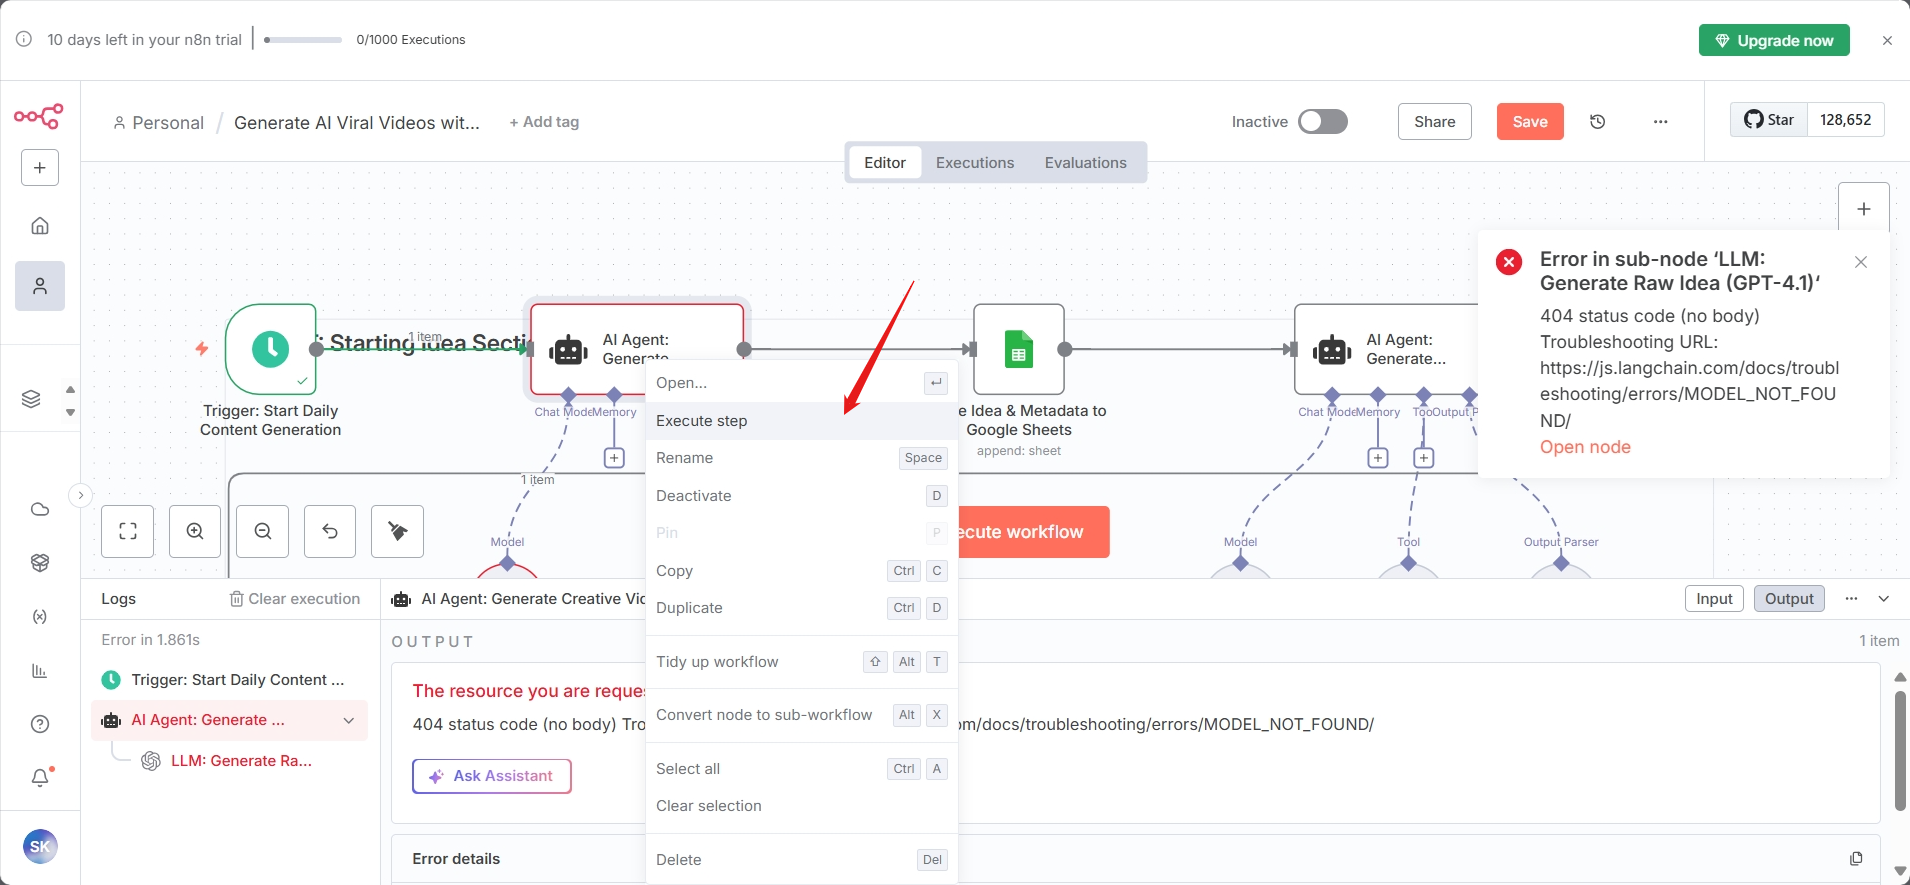The image size is (1910, 885).
Task: Open the cube templates icon in sidebar
Action: point(40,563)
